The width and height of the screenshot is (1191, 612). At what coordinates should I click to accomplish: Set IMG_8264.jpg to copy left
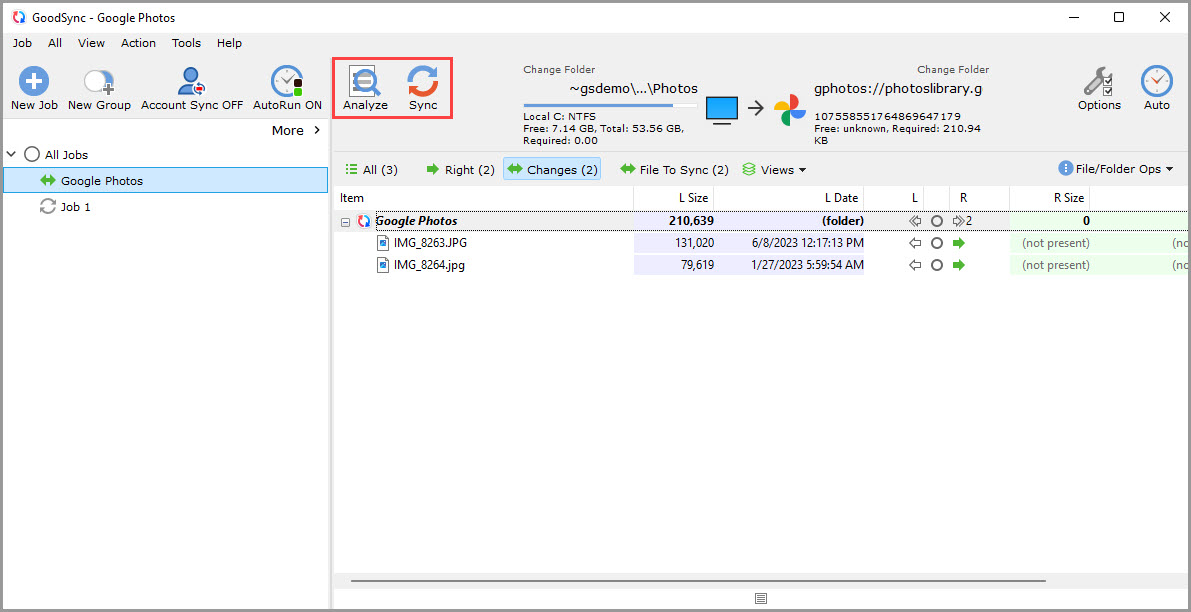pyautogui.click(x=914, y=264)
